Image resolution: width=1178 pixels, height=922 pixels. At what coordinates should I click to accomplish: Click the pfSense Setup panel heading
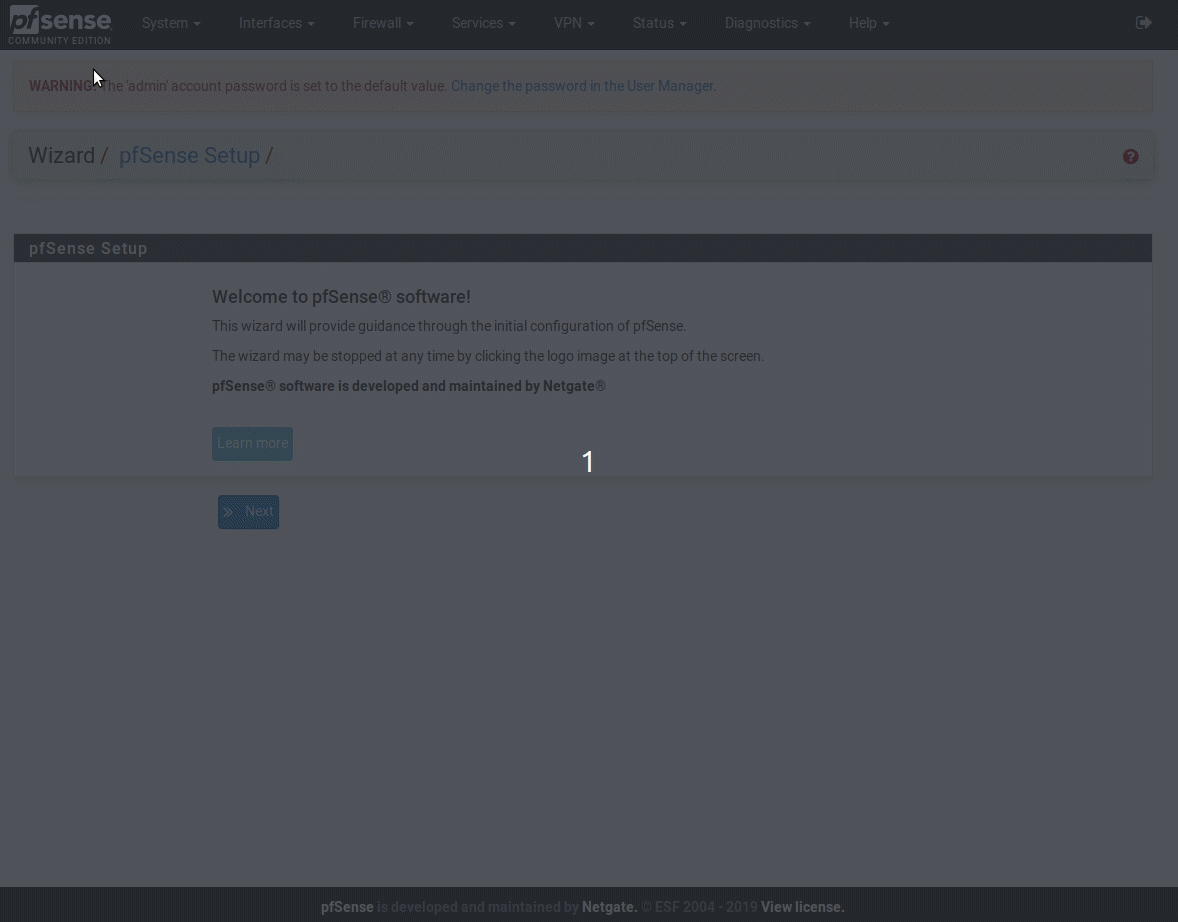pos(88,249)
